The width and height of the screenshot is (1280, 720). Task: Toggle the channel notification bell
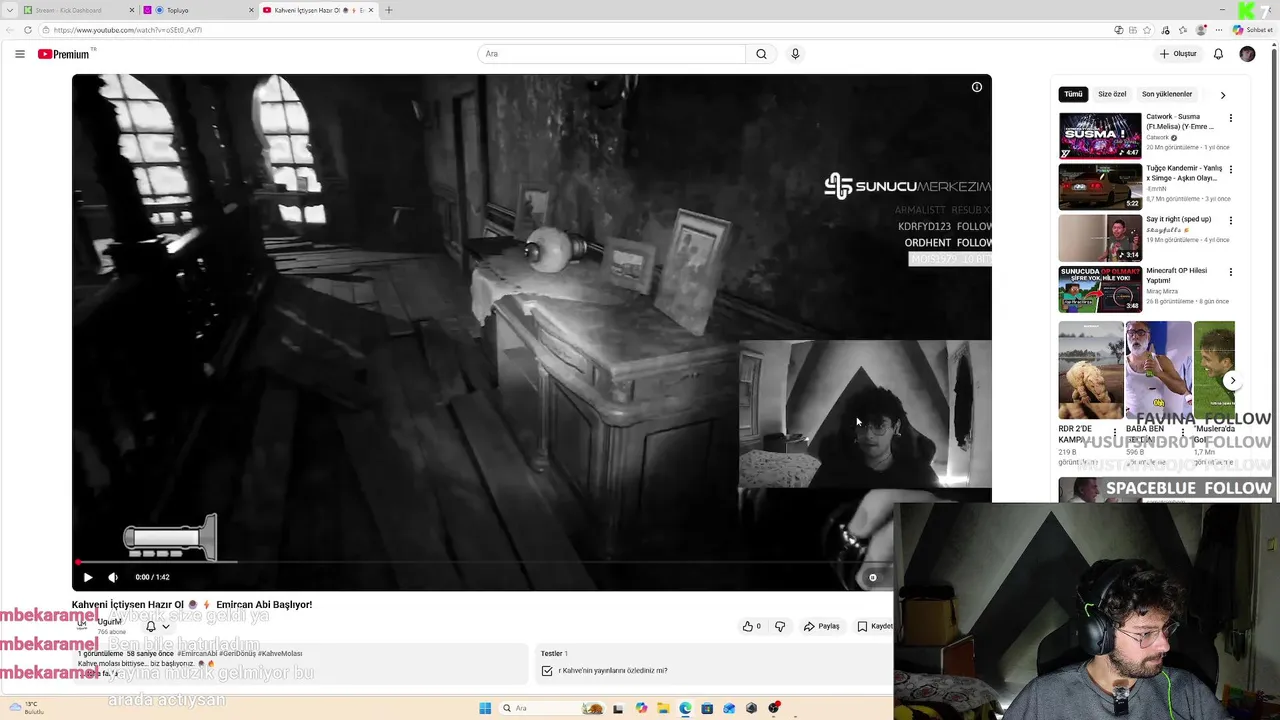[151, 626]
